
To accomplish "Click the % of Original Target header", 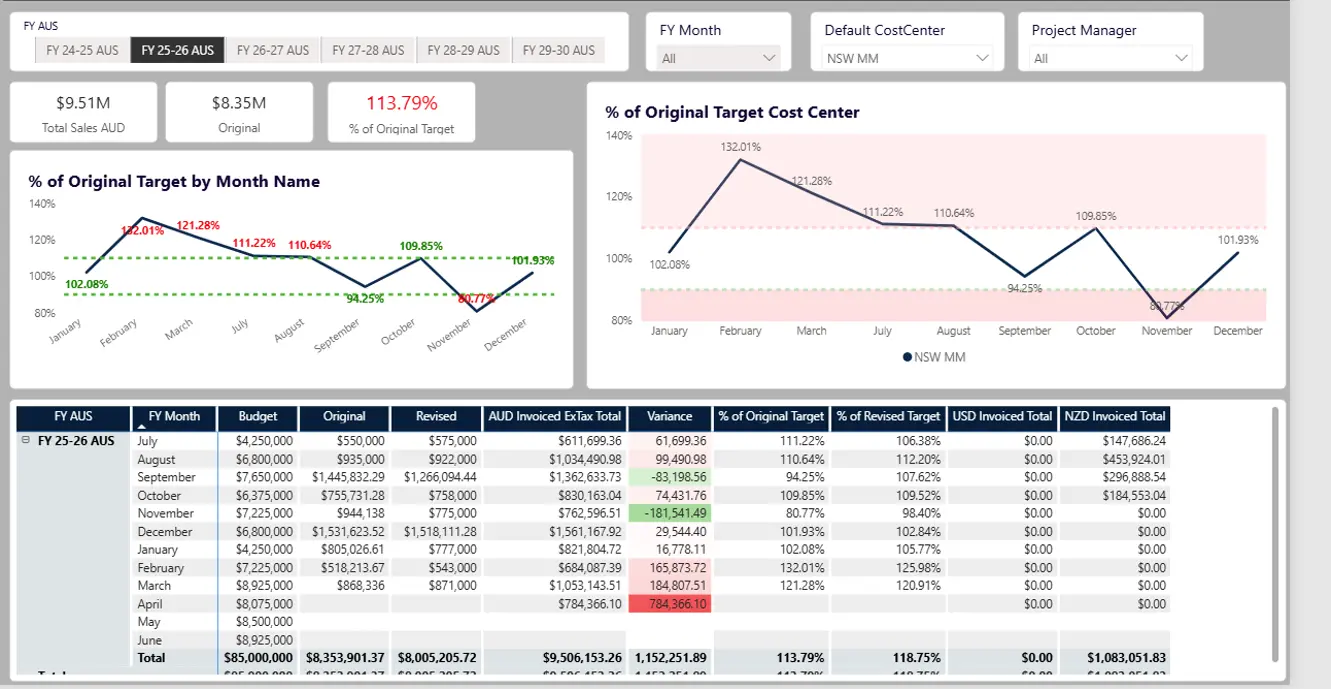I will tap(771, 417).
